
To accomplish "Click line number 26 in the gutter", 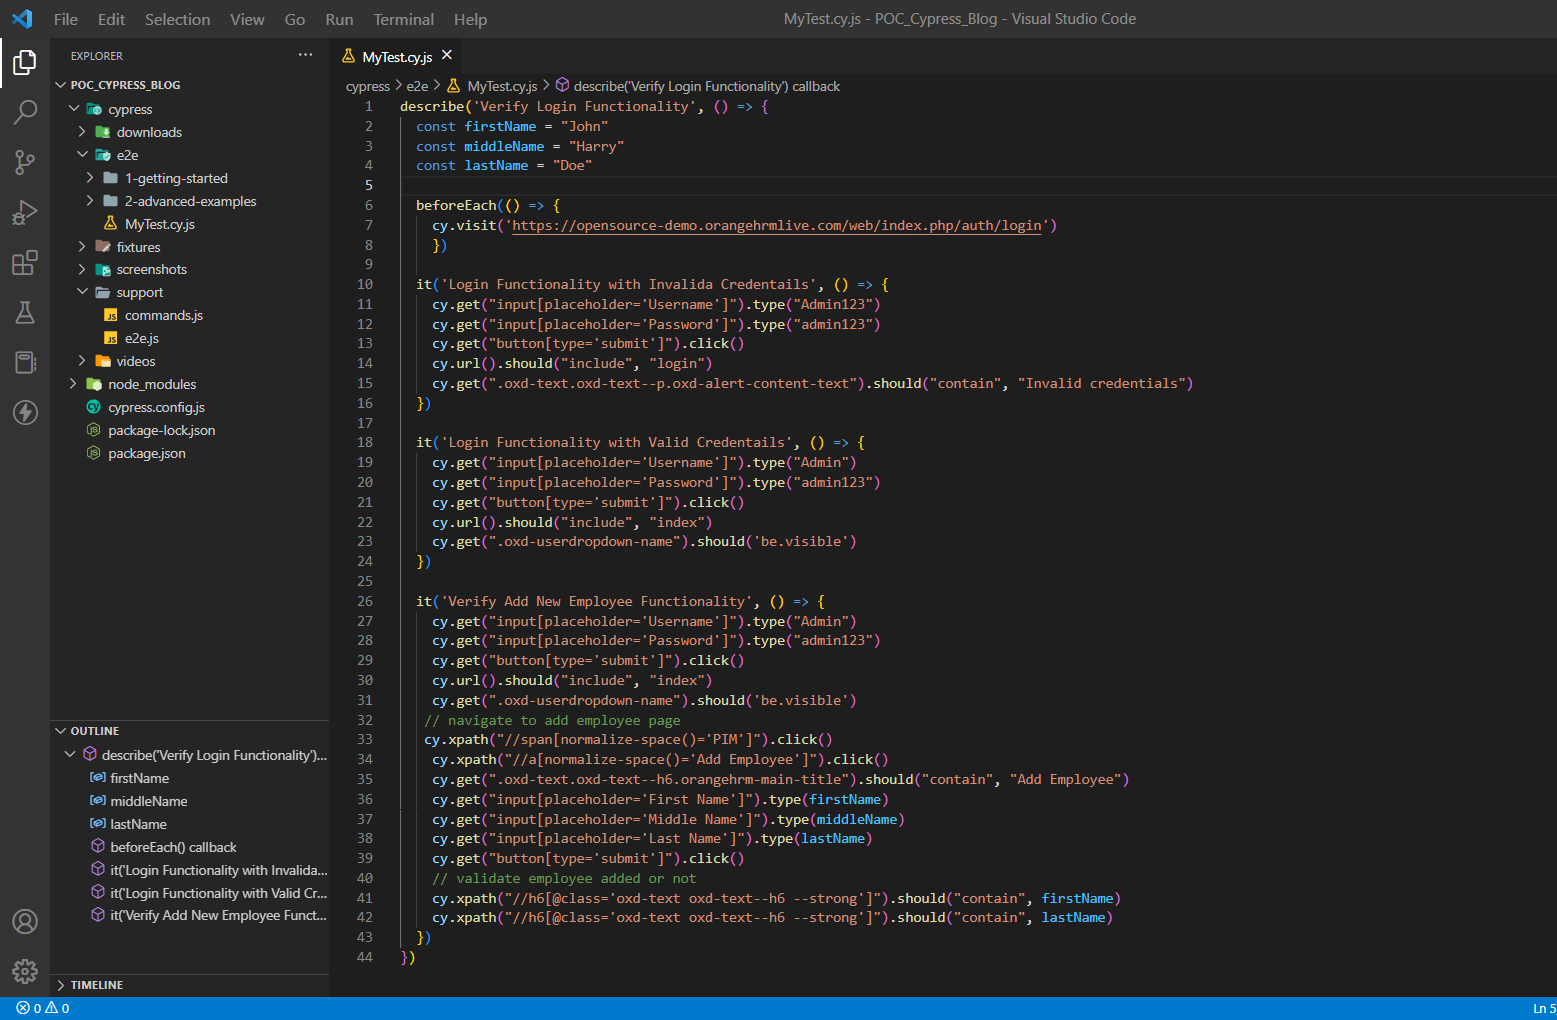I will tap(365, 601).
